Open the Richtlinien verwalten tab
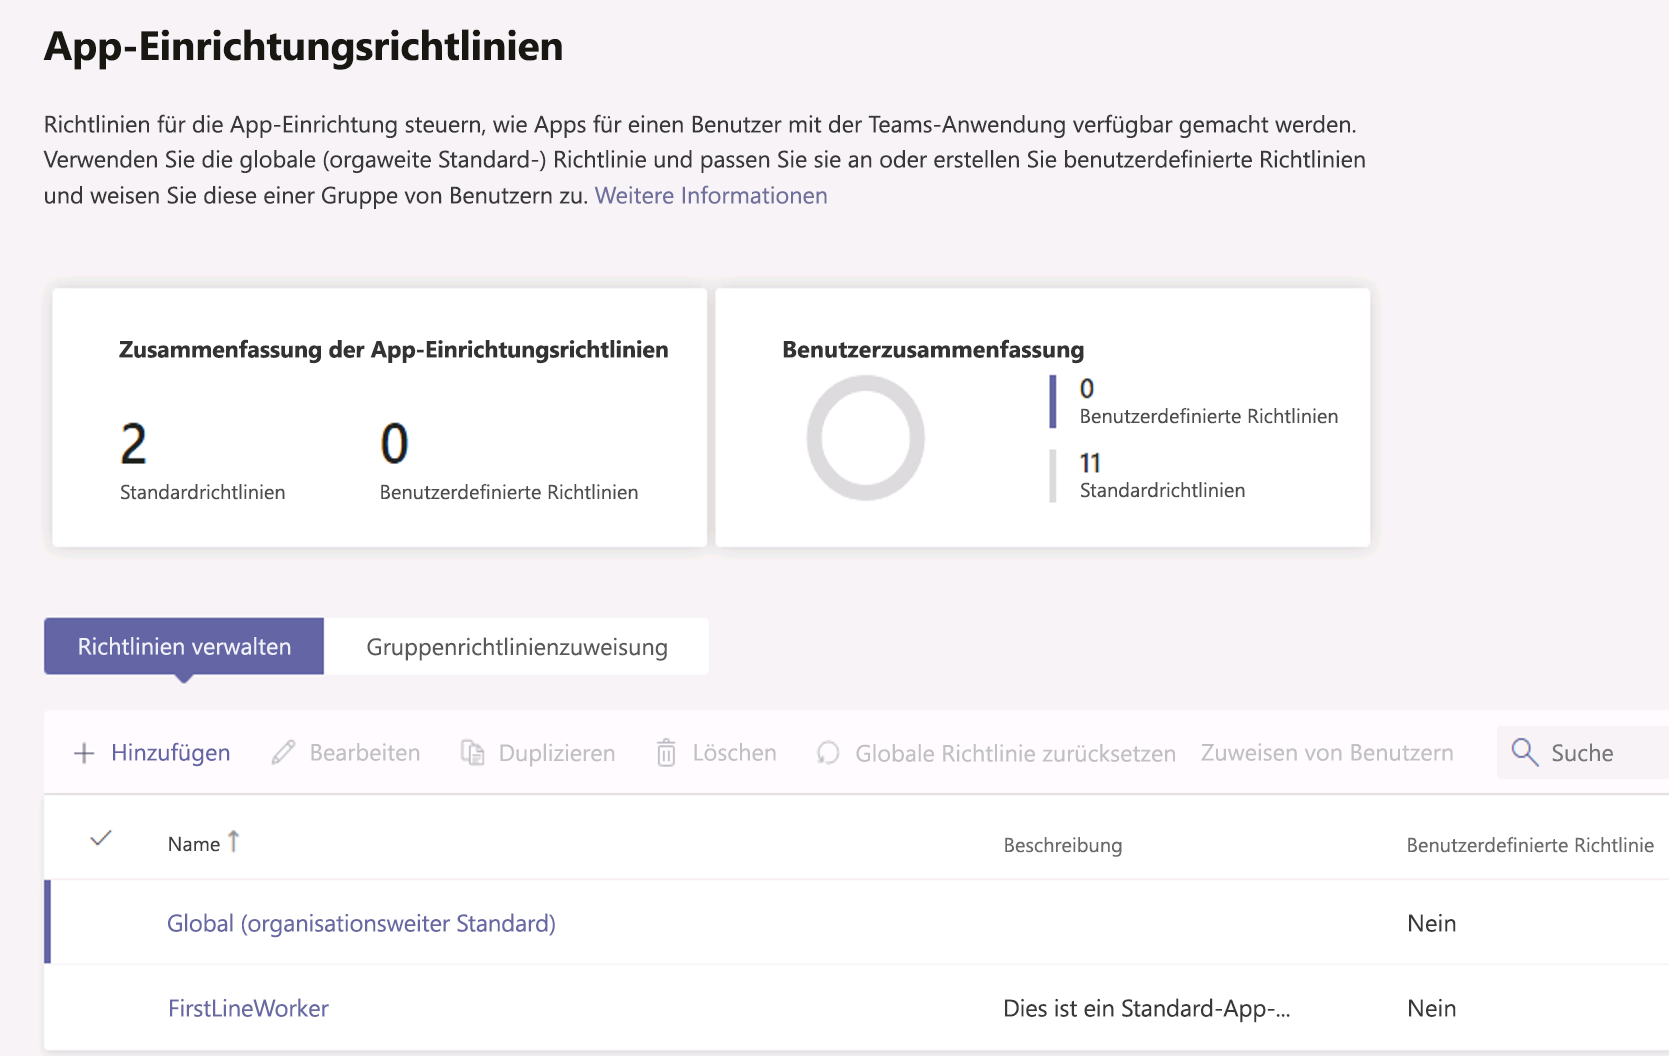The width and height of the screenshot is (1678, 1056). 184,646
